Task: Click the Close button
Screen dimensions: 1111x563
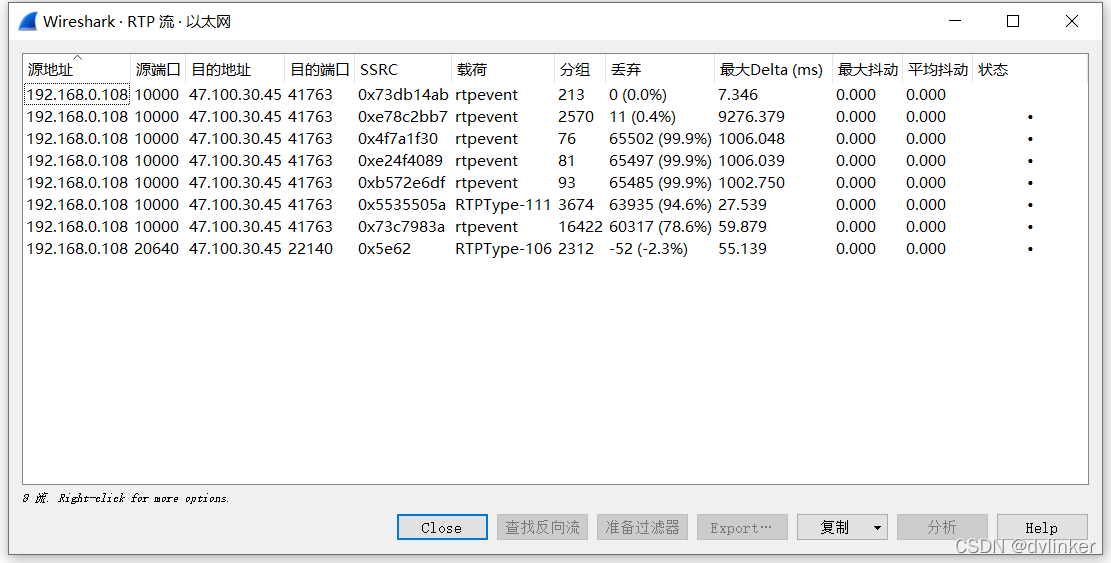Action: (441, 527)
